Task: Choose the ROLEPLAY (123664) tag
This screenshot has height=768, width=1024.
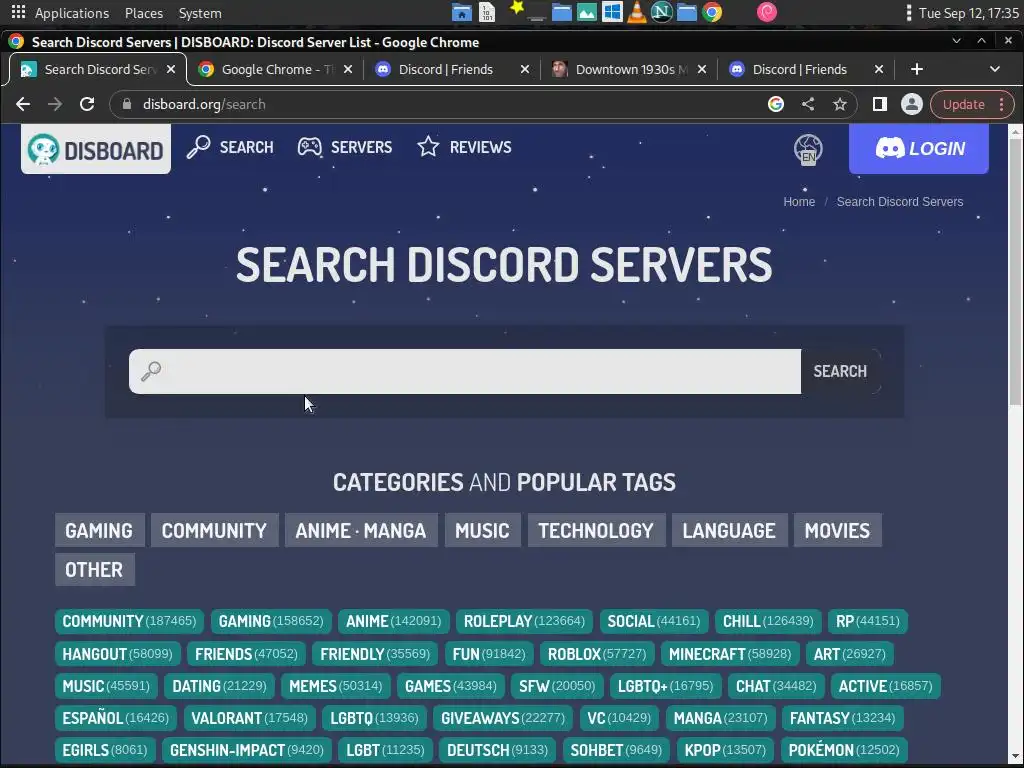Action: click(x=524, y=621)
